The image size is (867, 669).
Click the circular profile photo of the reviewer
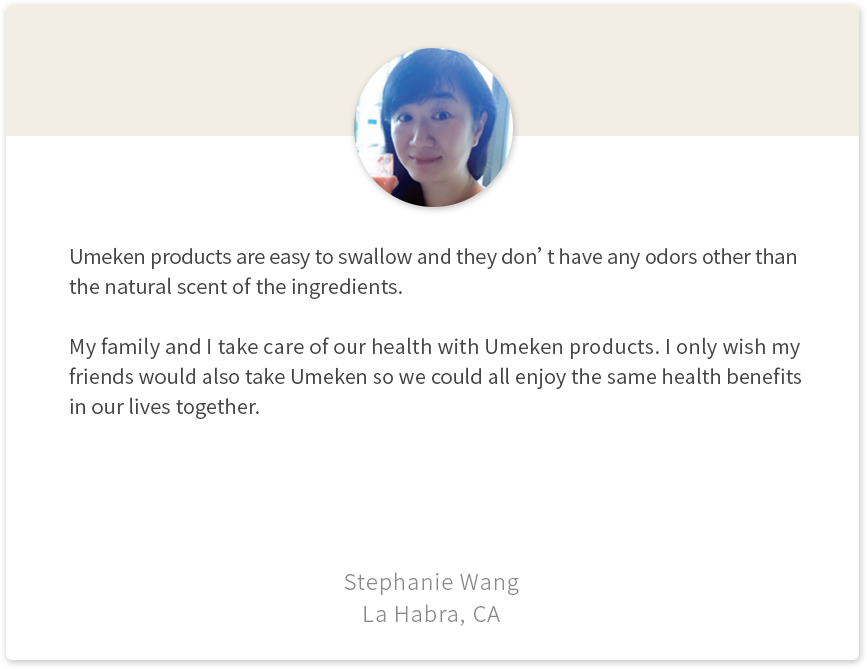[433, 128]
